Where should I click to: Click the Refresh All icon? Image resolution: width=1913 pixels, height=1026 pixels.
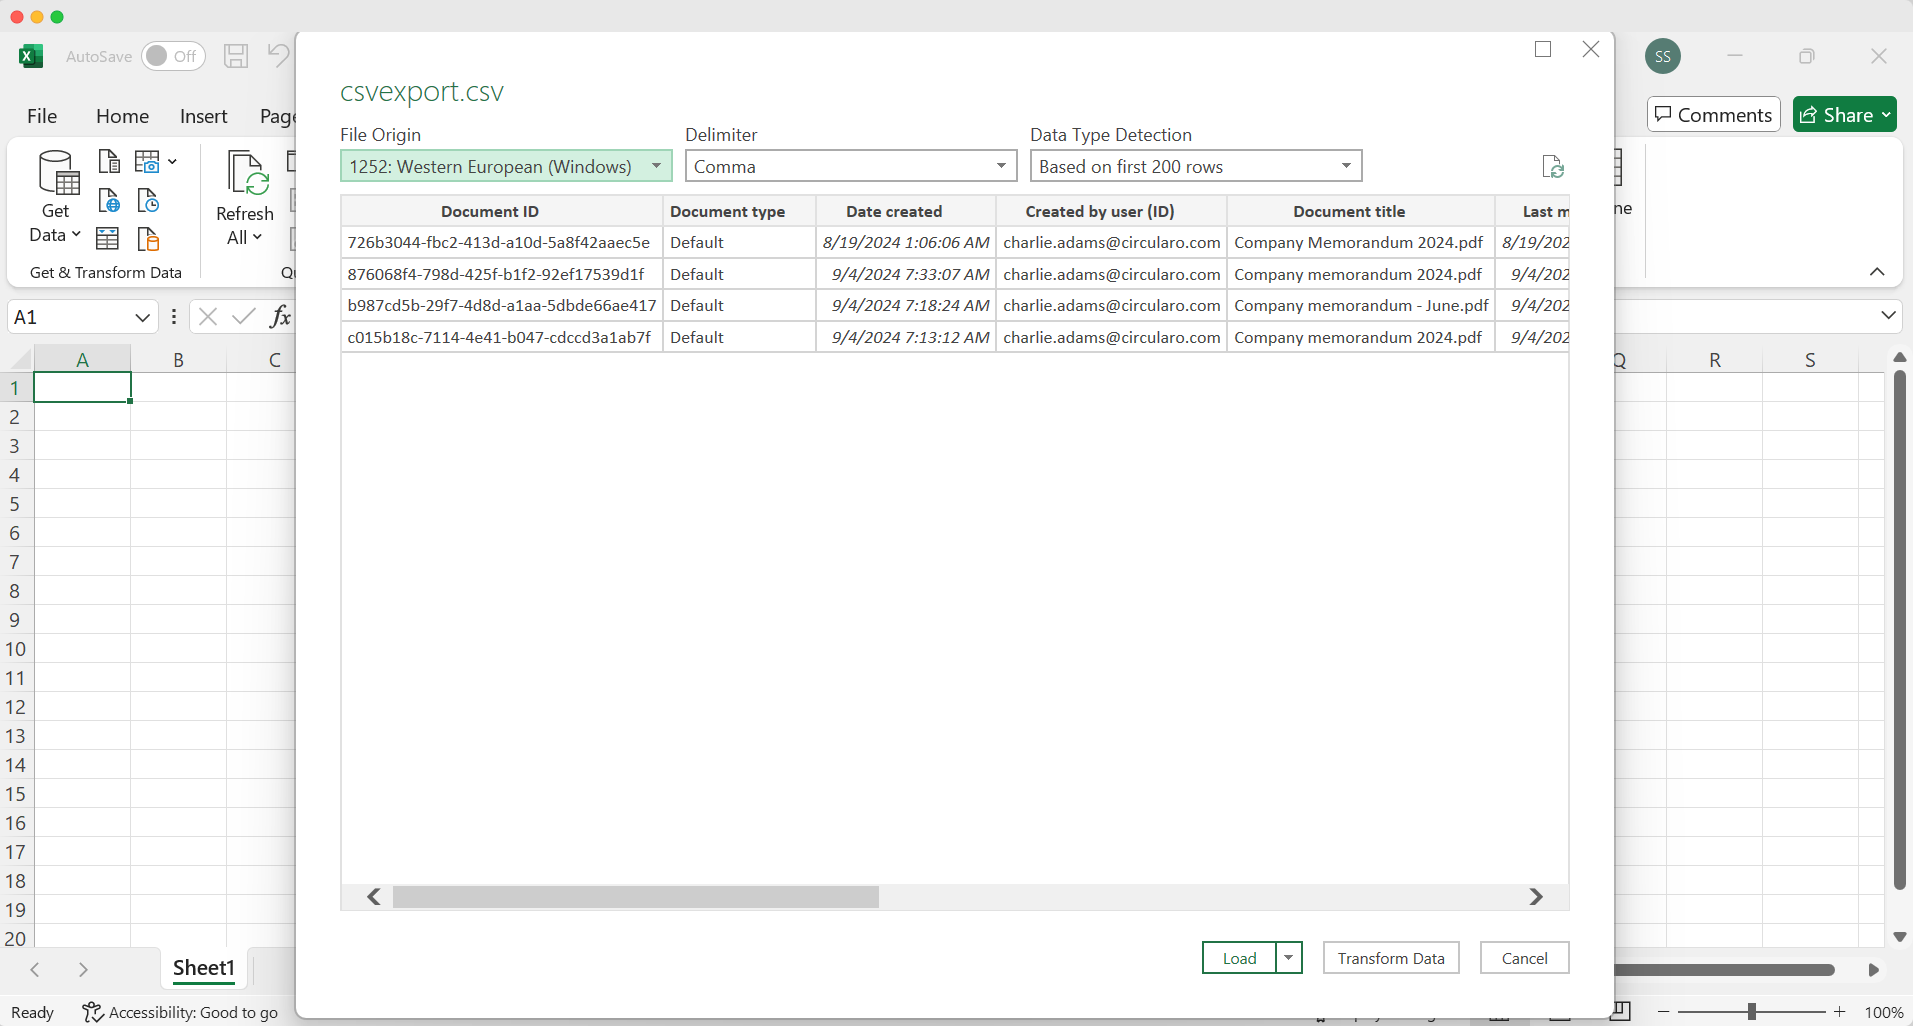[245, 173]
